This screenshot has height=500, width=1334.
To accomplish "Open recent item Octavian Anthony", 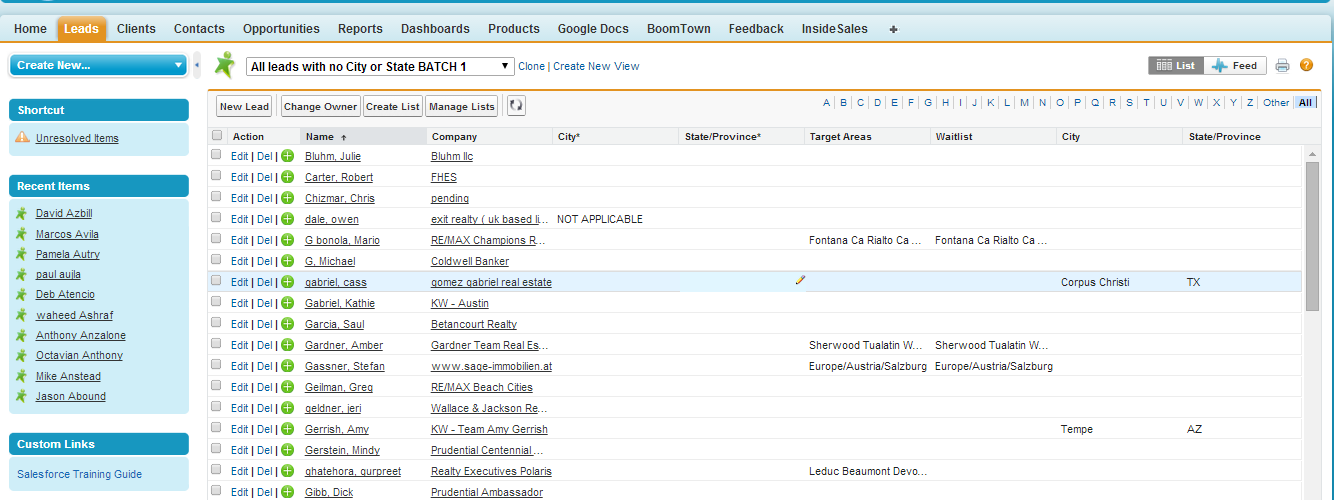I will point(79,355).
